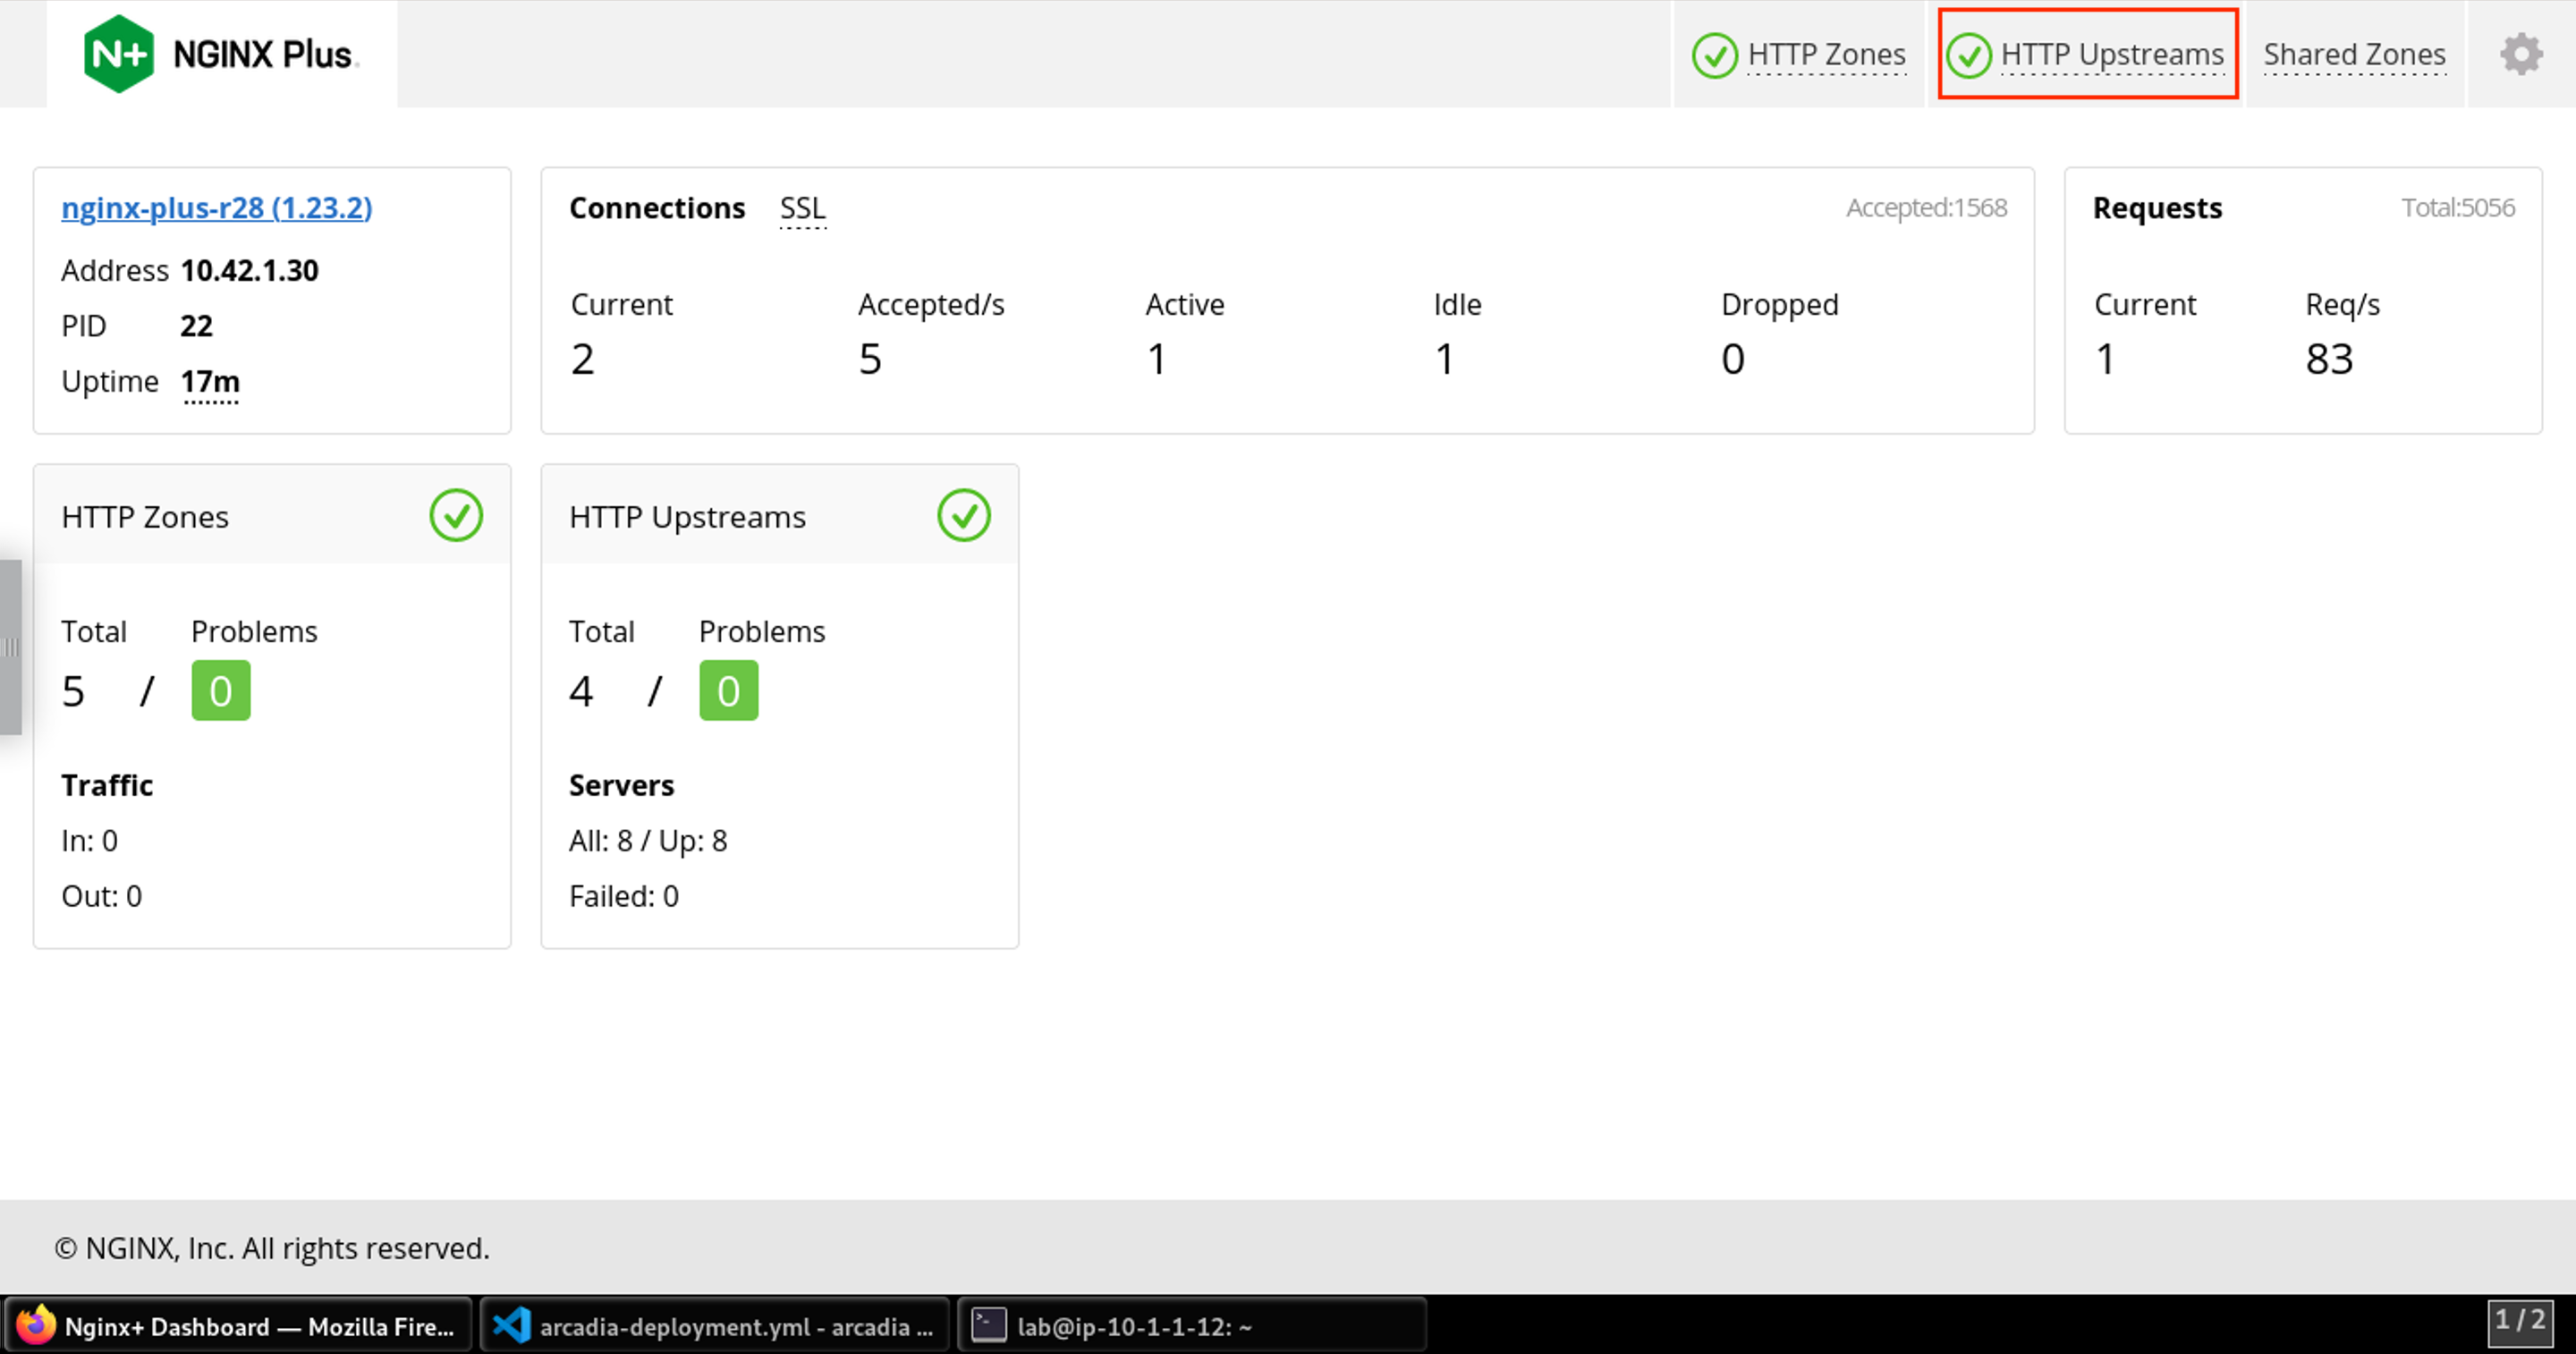Screen dimensions: 2576x1354
Task: Click the Servers heading in HTTP Upstreams card
Action: coord(621,785)
